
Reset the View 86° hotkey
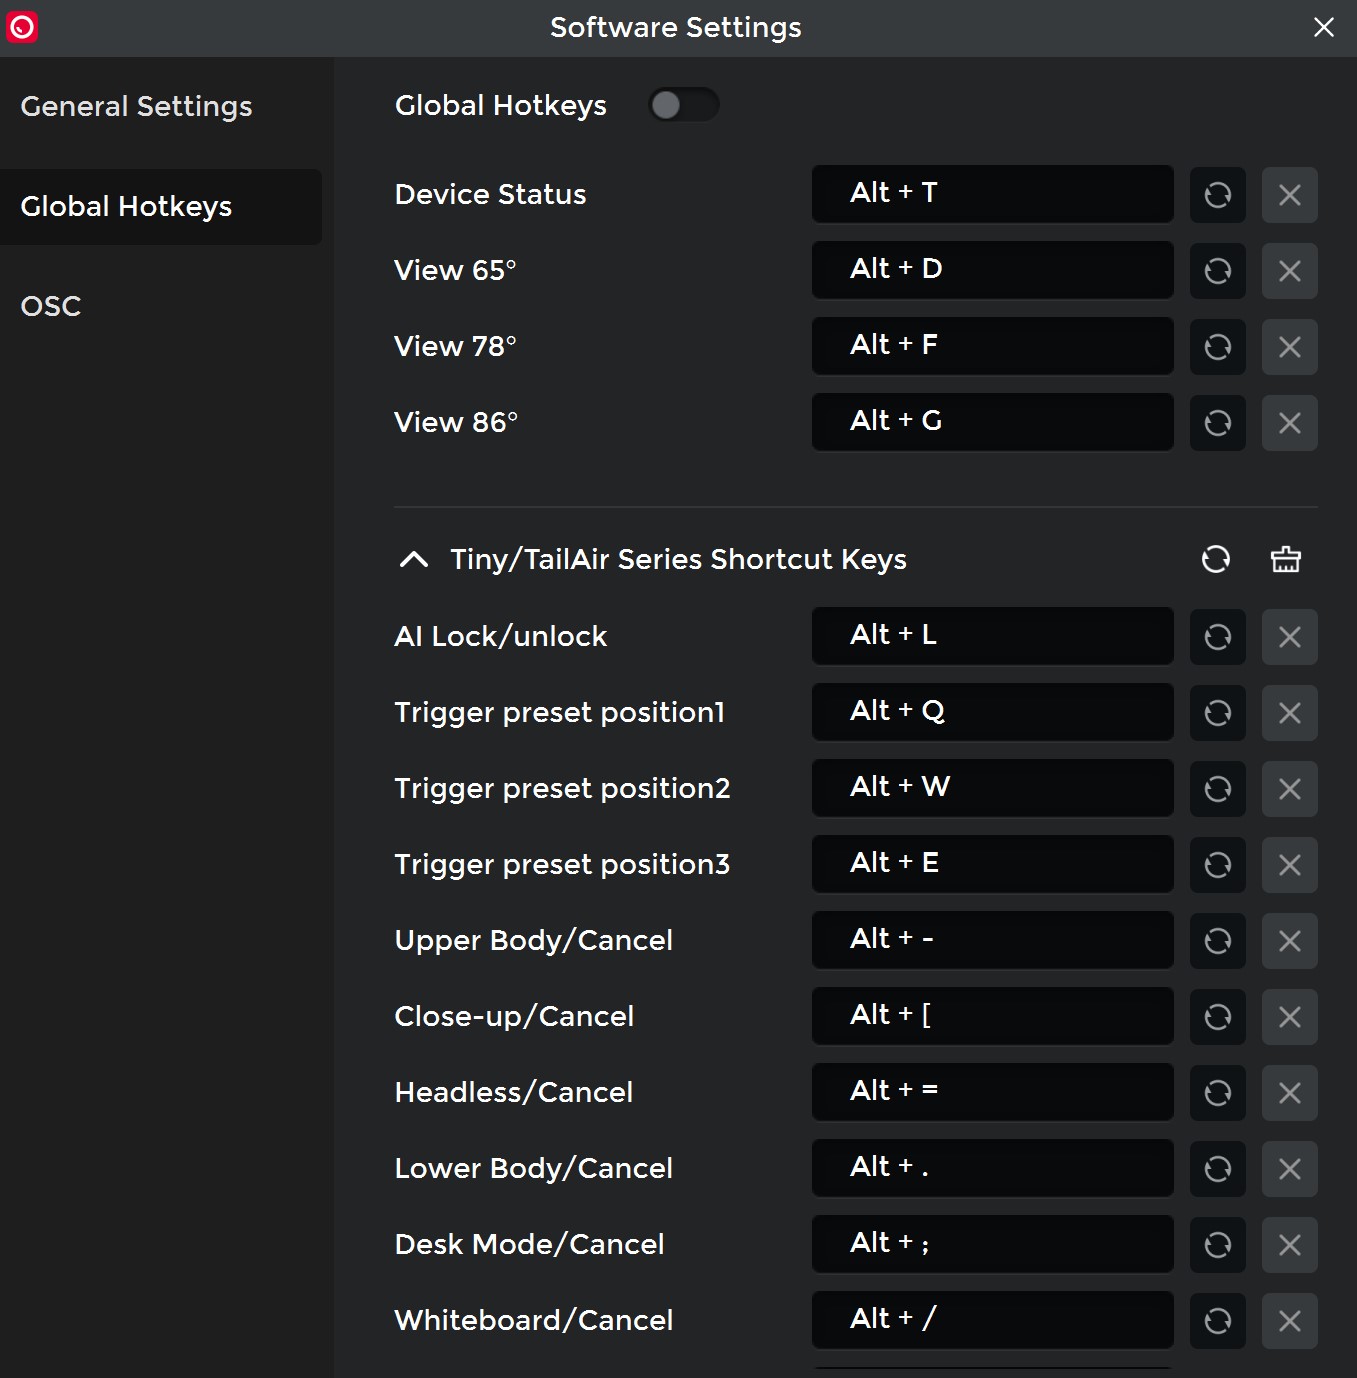1217,423
